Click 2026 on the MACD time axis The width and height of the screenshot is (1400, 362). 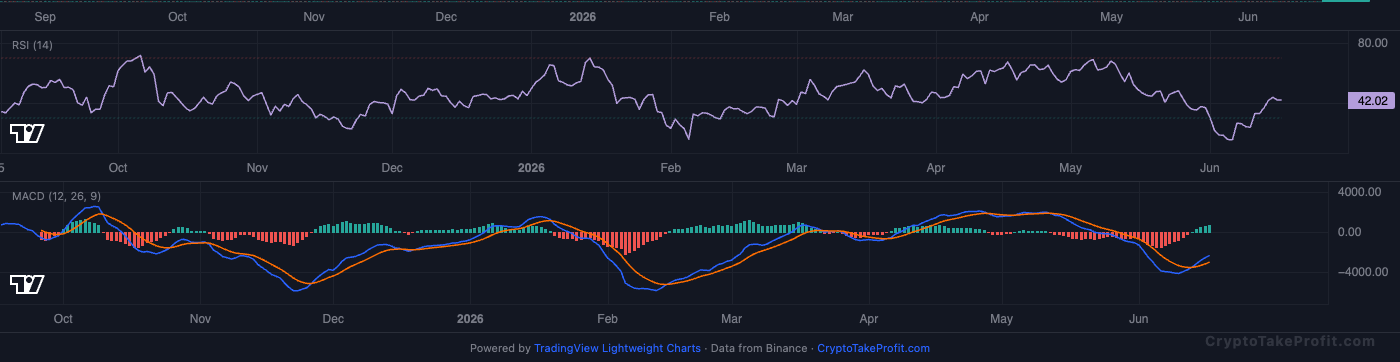coord(470,319)
